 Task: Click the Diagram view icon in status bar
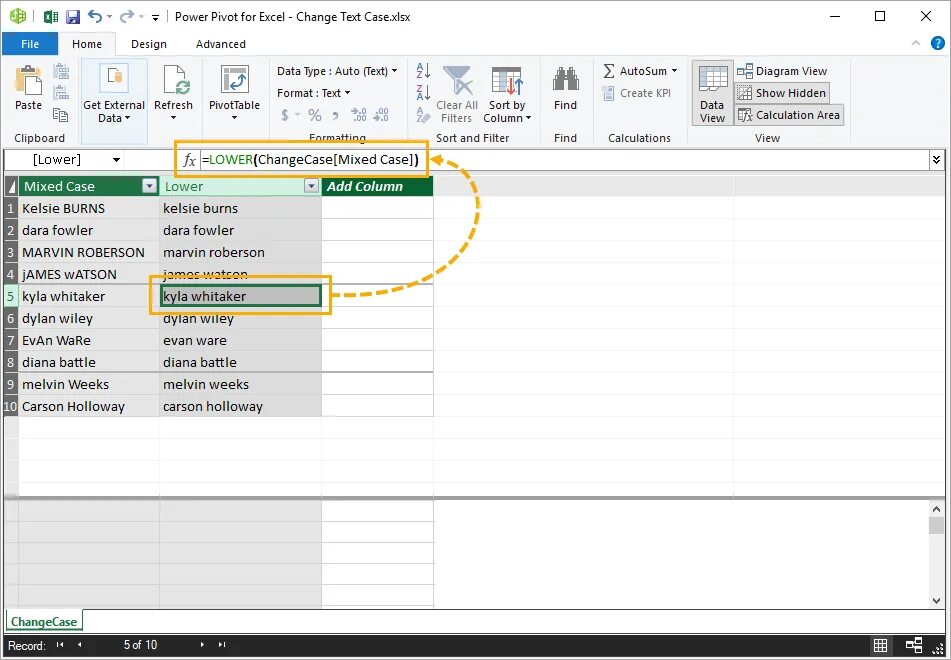click(914, 645)
